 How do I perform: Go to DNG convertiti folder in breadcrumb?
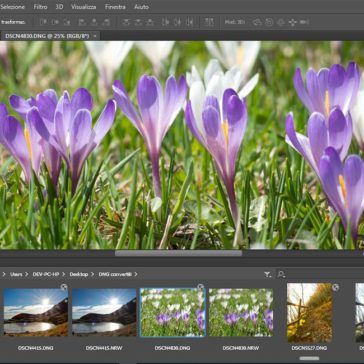[x=115, y=274]
